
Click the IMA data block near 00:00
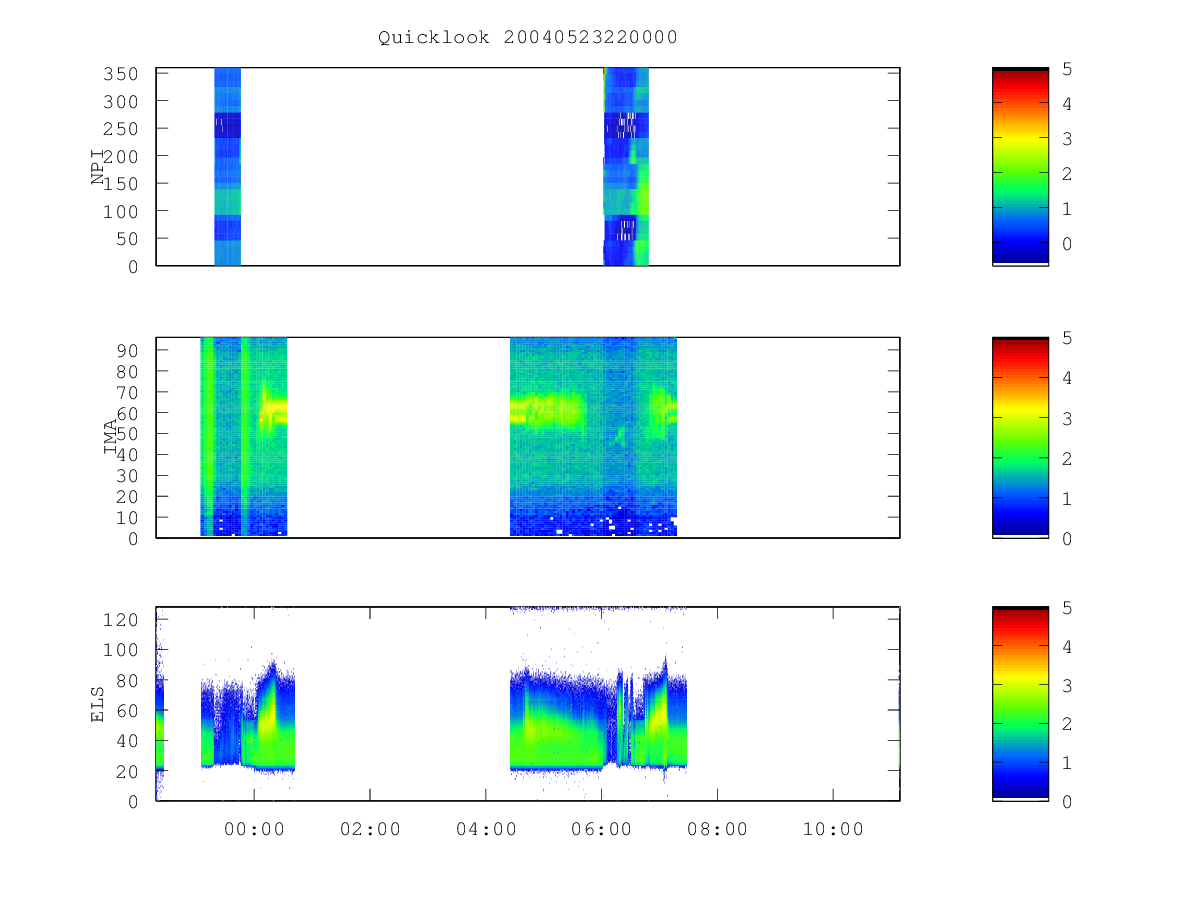[x=244, y=437]
